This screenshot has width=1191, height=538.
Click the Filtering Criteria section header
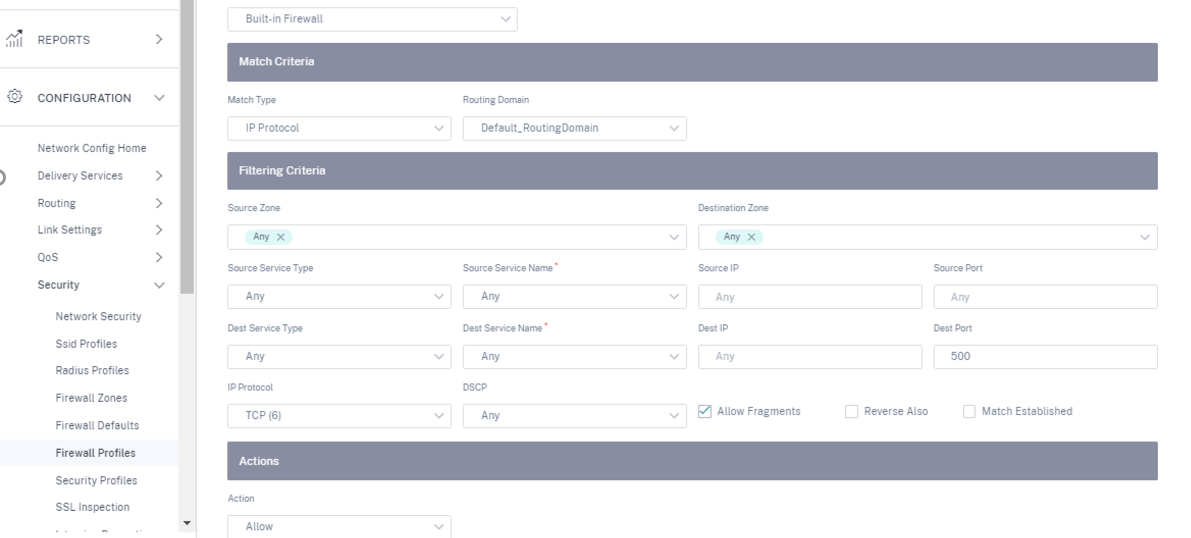point(692,171)
